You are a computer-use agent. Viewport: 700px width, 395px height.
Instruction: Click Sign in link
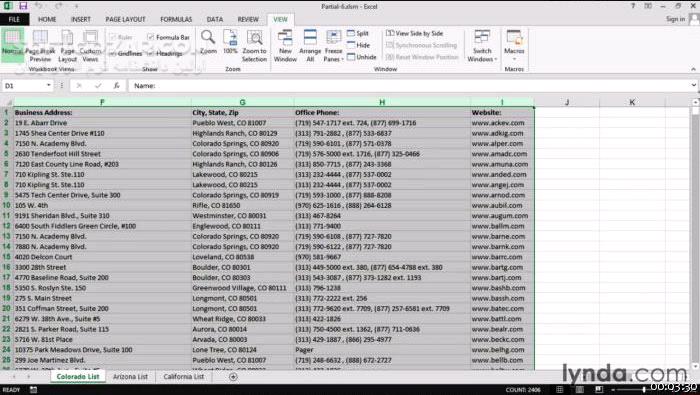click(675, 19)
